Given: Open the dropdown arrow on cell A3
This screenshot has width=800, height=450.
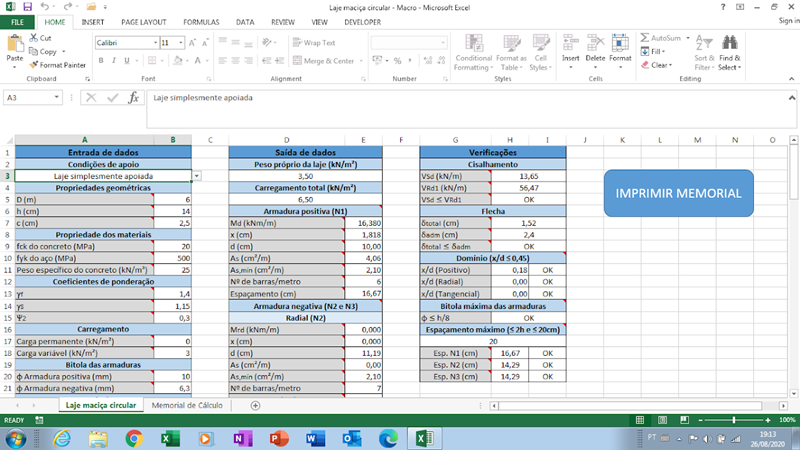Looking at the screenshot, I should pos(197,175).
